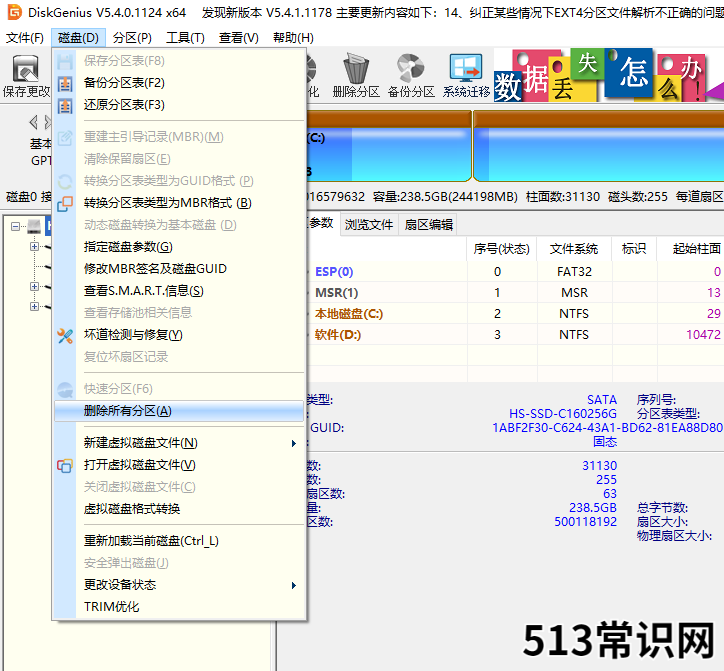Image resolution: width=724 pixels, height=671 pixels.
Task: Open the 更改设备状态 submenu arrow
Action: pyautogui.click(x=294, y=586)
